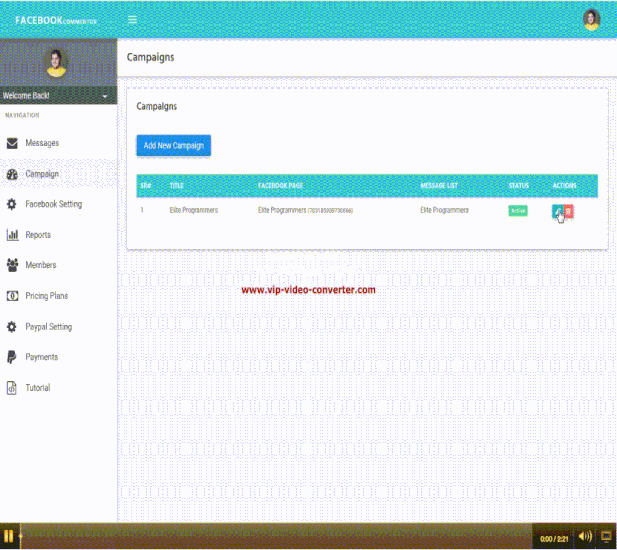Click the MESSAGE LIST column header
Screen dimensions: 617x550
439,186
